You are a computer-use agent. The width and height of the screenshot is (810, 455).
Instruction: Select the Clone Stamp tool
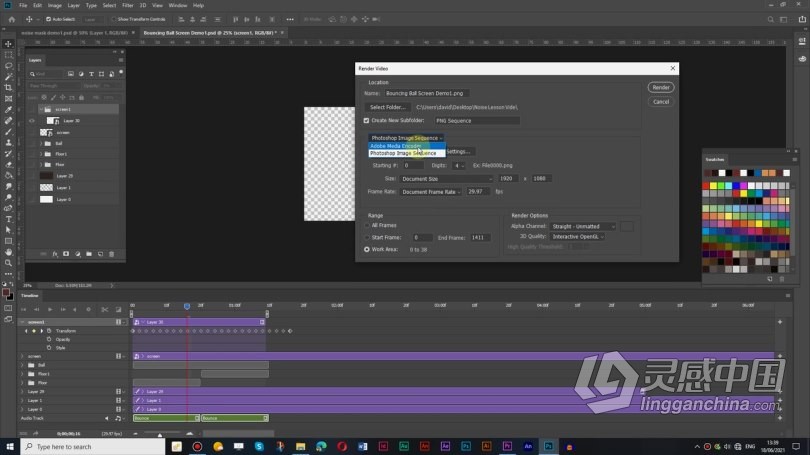pyautogui.click(x=8, y=143)
